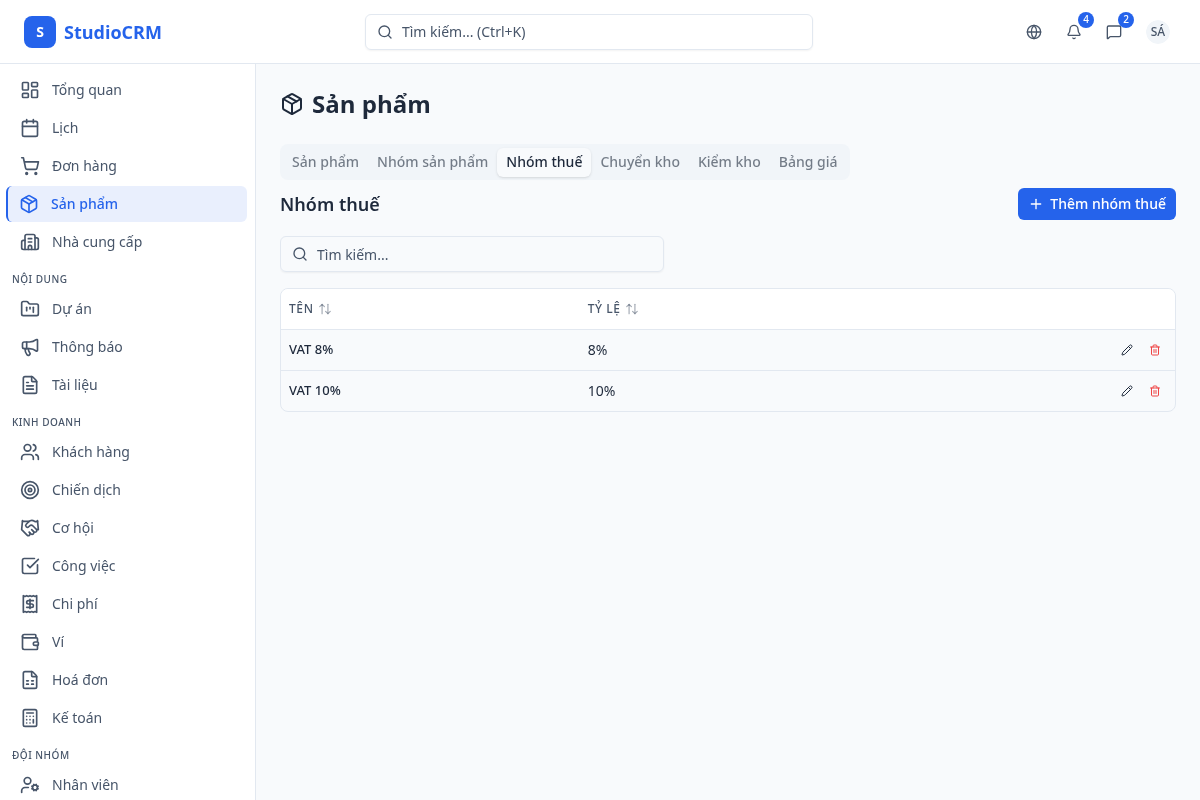Sort table by Tên column
This screenshot has width=1200, height=800.
click(325, 309)
